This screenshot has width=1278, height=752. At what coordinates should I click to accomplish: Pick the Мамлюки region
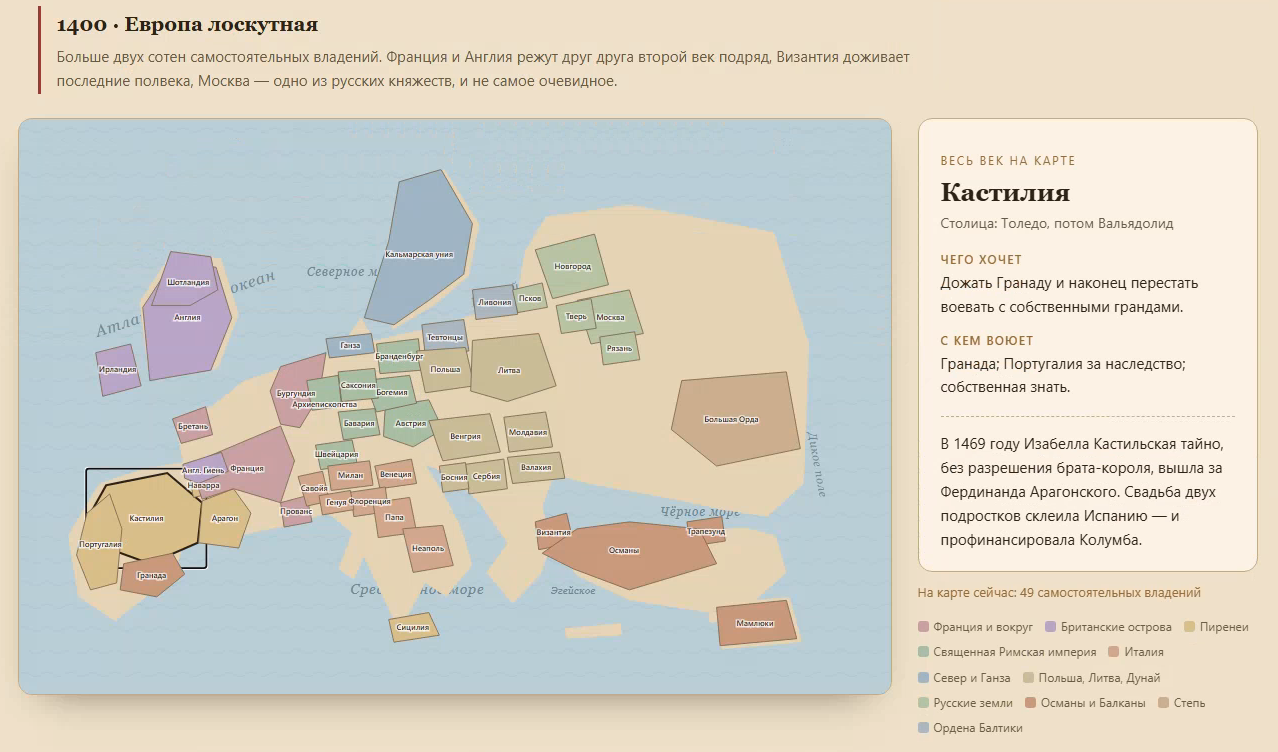(756, 623)
